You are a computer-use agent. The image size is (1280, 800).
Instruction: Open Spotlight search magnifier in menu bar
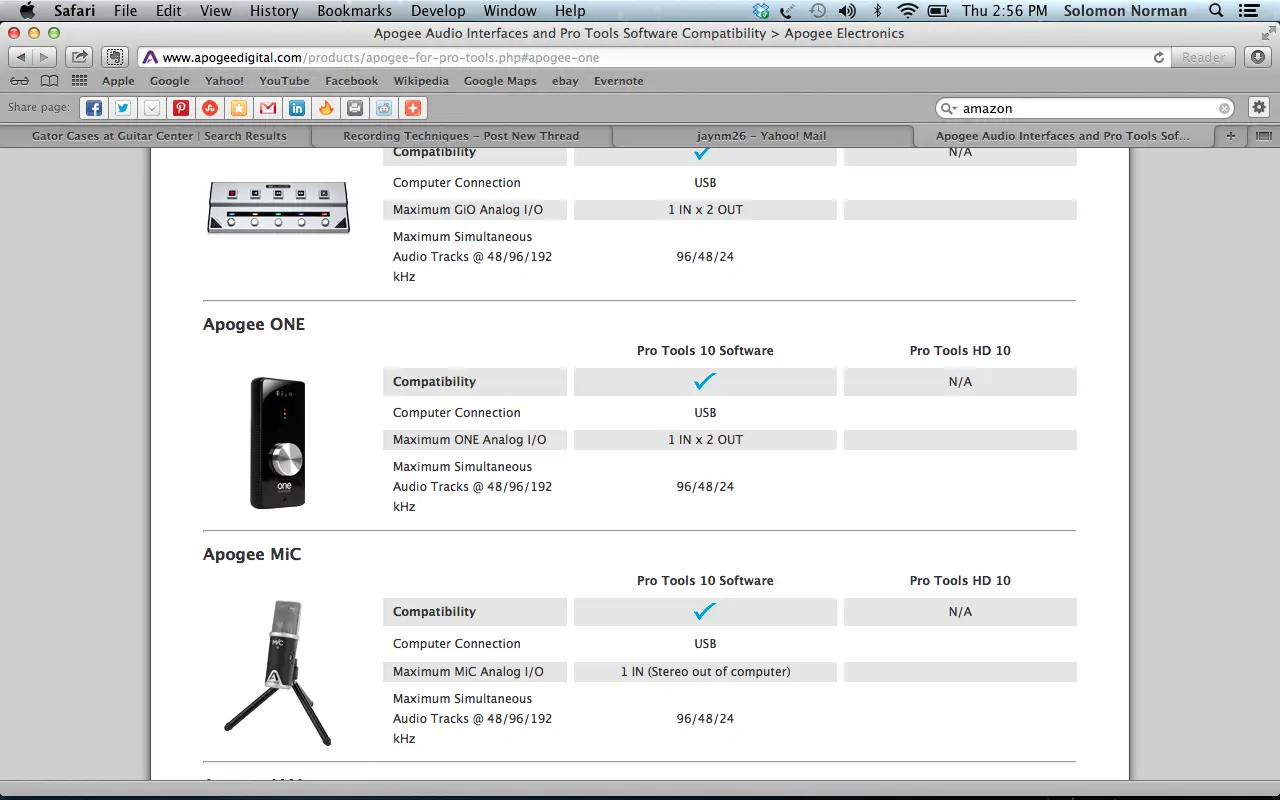pos(1216,11)
